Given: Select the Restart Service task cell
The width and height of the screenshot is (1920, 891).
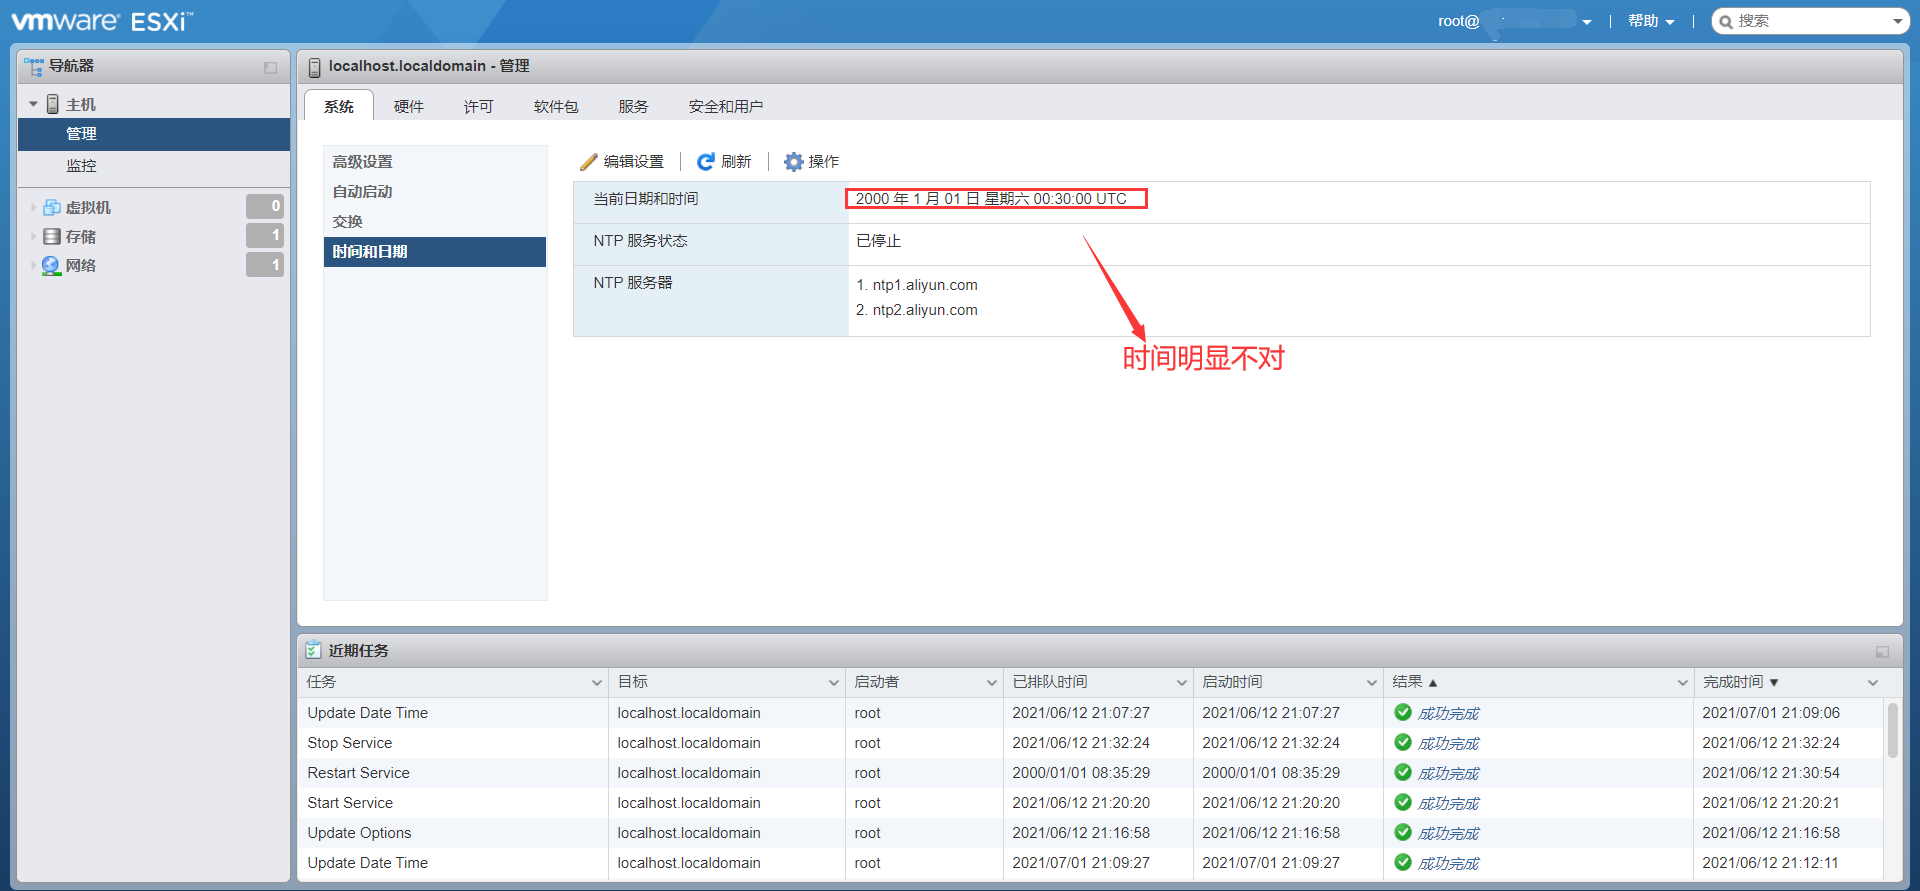Looking at the screenshot, I should (x=453, y=773).
